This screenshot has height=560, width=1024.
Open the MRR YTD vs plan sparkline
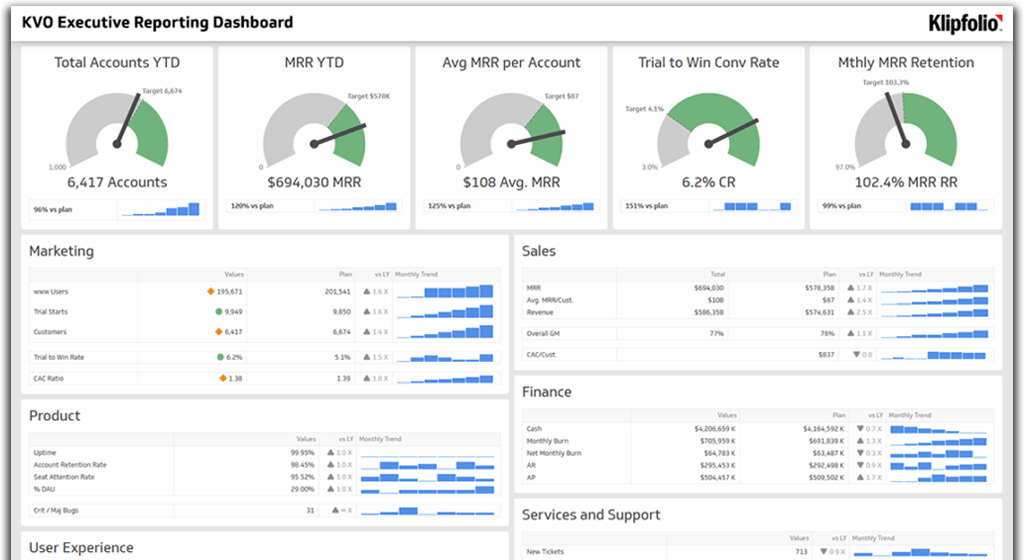(x=359, y=206)
